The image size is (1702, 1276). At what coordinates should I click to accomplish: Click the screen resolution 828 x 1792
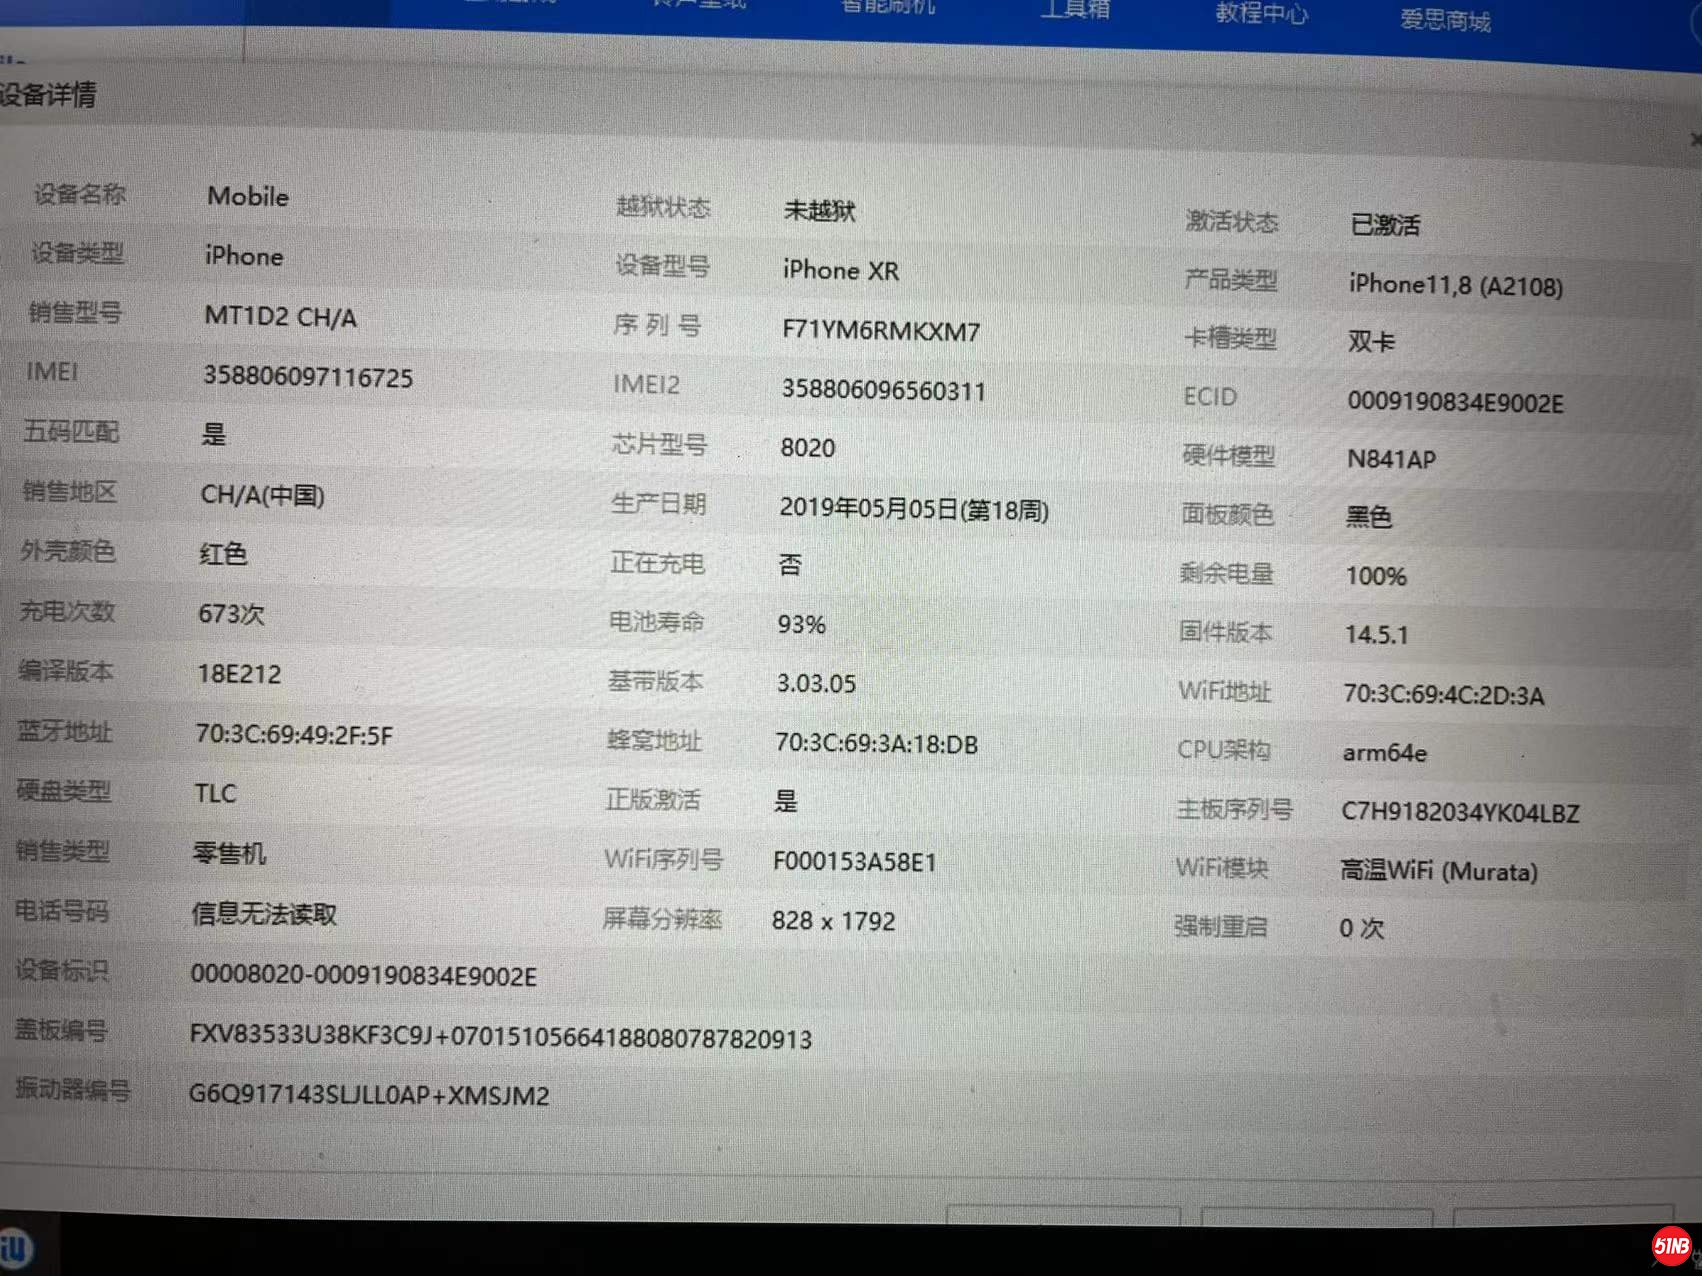(833, 921)
